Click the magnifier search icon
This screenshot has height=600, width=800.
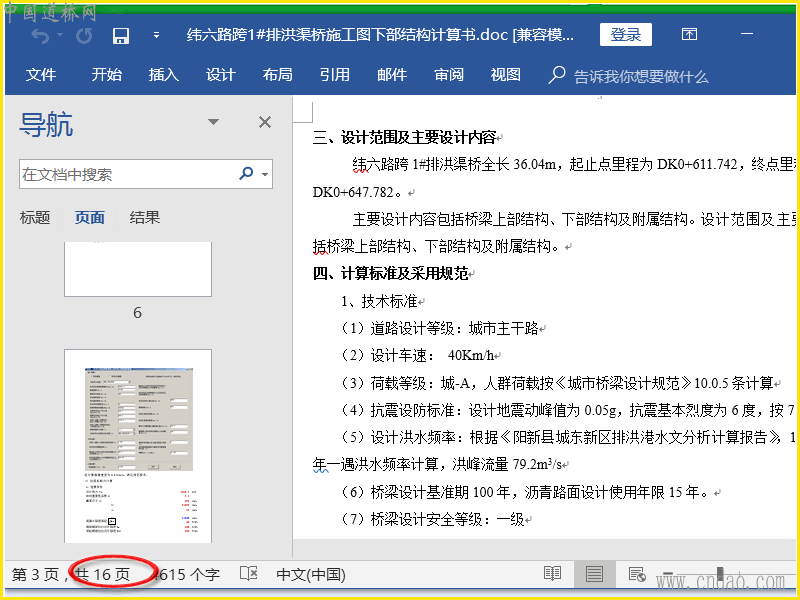pos(246,173)
